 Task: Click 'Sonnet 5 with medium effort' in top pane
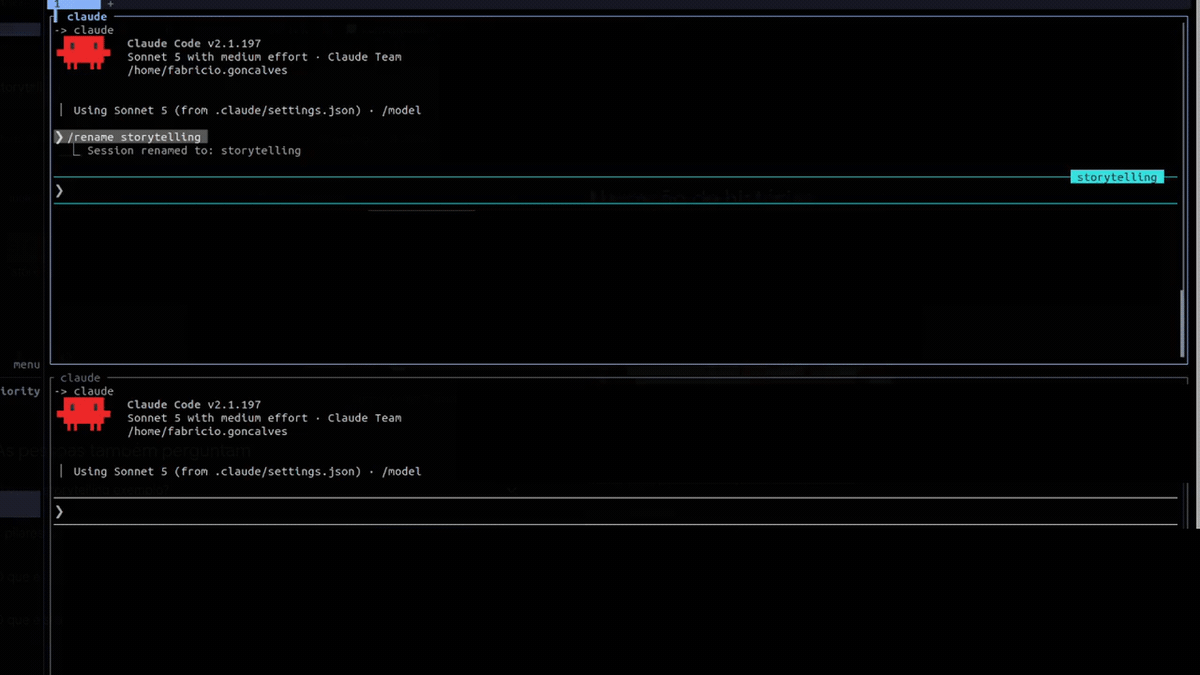tap(217, 57)
